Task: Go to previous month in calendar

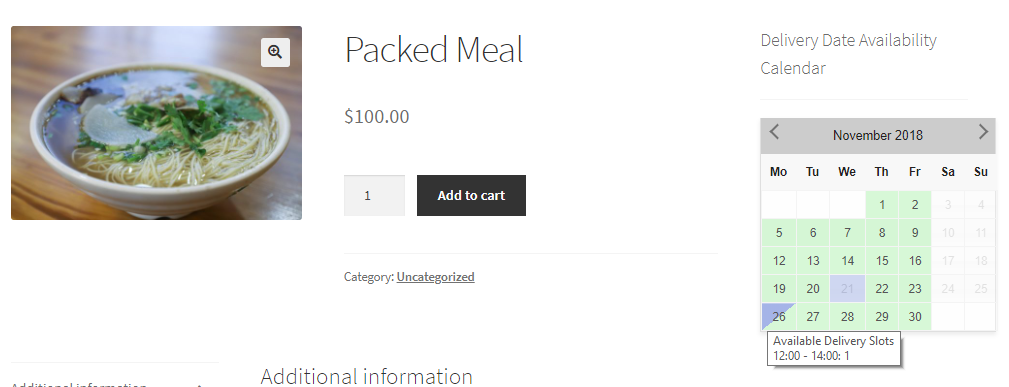Action: 775,132
